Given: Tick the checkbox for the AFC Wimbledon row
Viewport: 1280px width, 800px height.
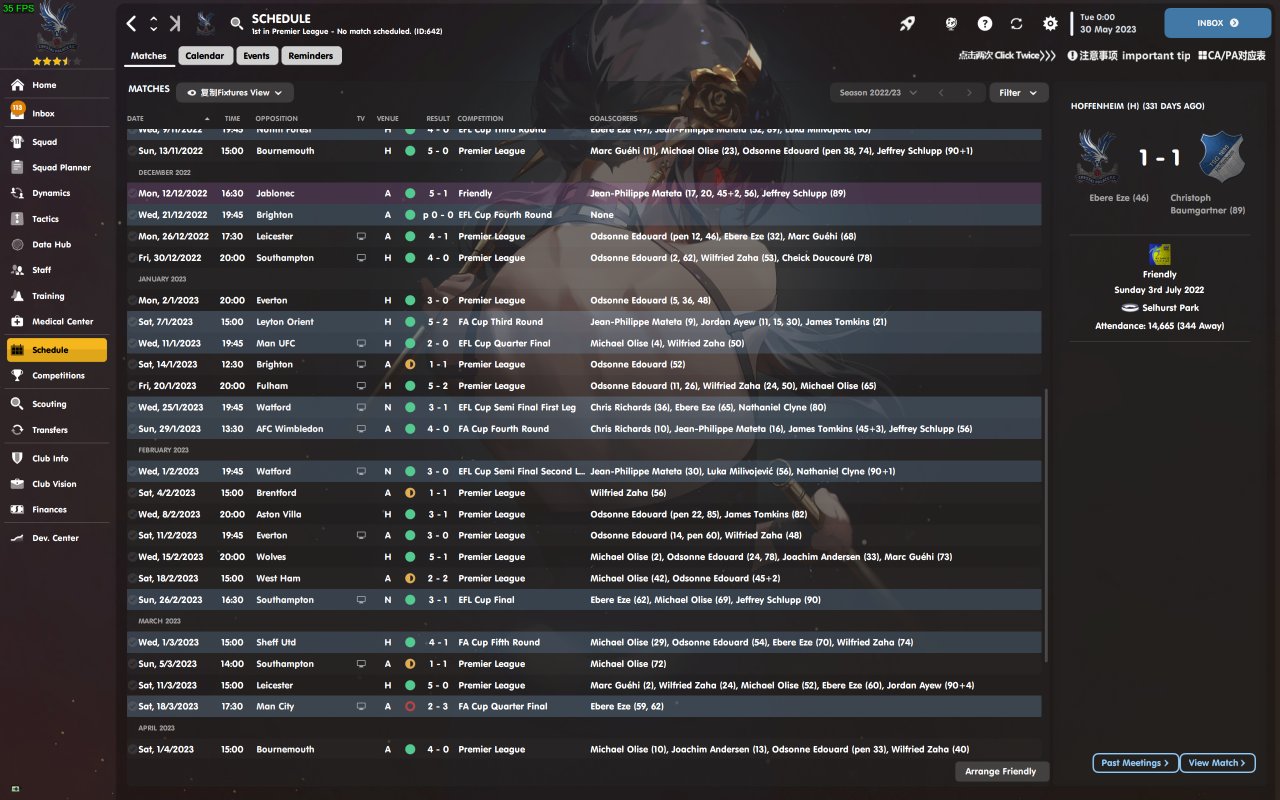Looking at the screenshot, I should (x=133, y=429).
